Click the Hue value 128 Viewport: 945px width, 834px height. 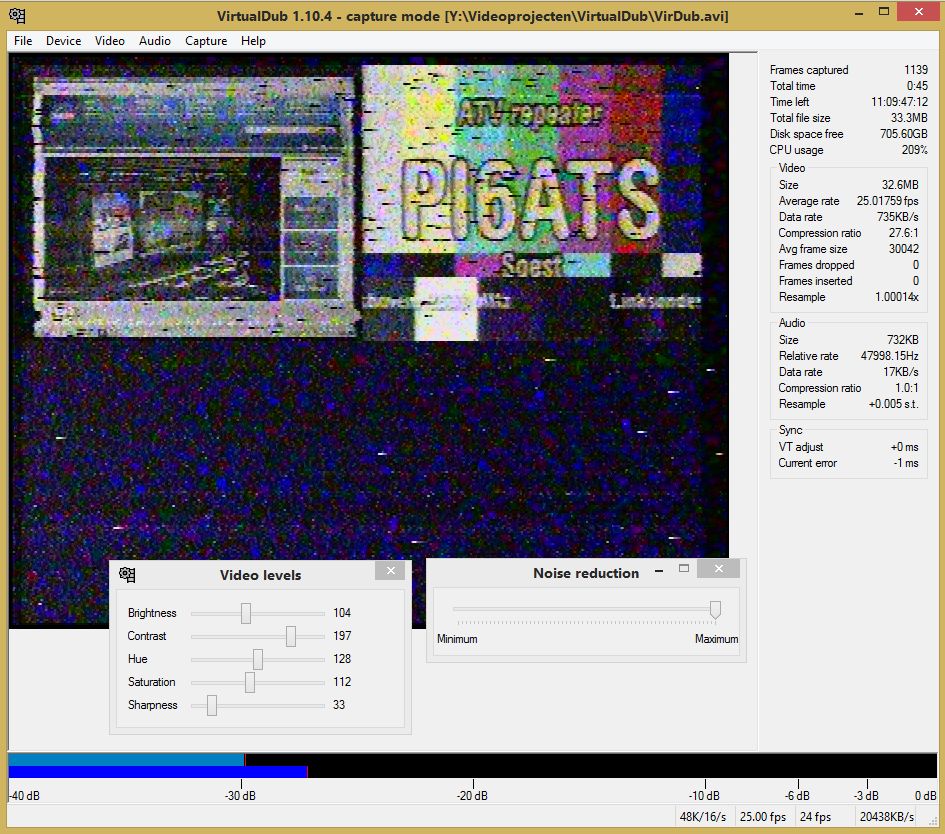point(342,659)
